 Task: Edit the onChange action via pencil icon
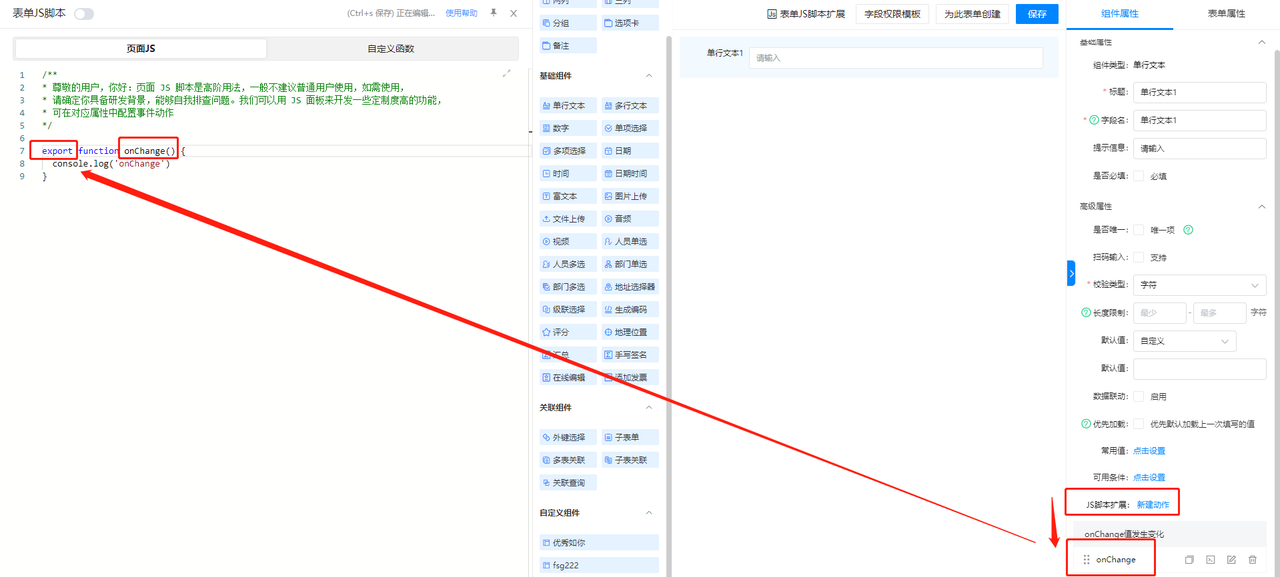click(1231, 560)
